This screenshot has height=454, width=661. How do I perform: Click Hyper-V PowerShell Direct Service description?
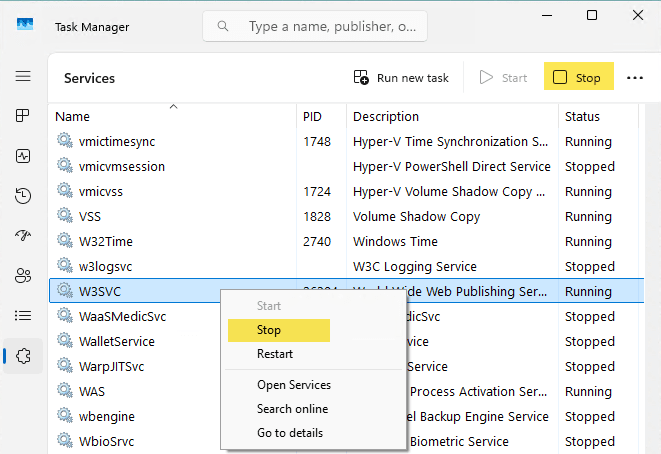tap(451, 167)
